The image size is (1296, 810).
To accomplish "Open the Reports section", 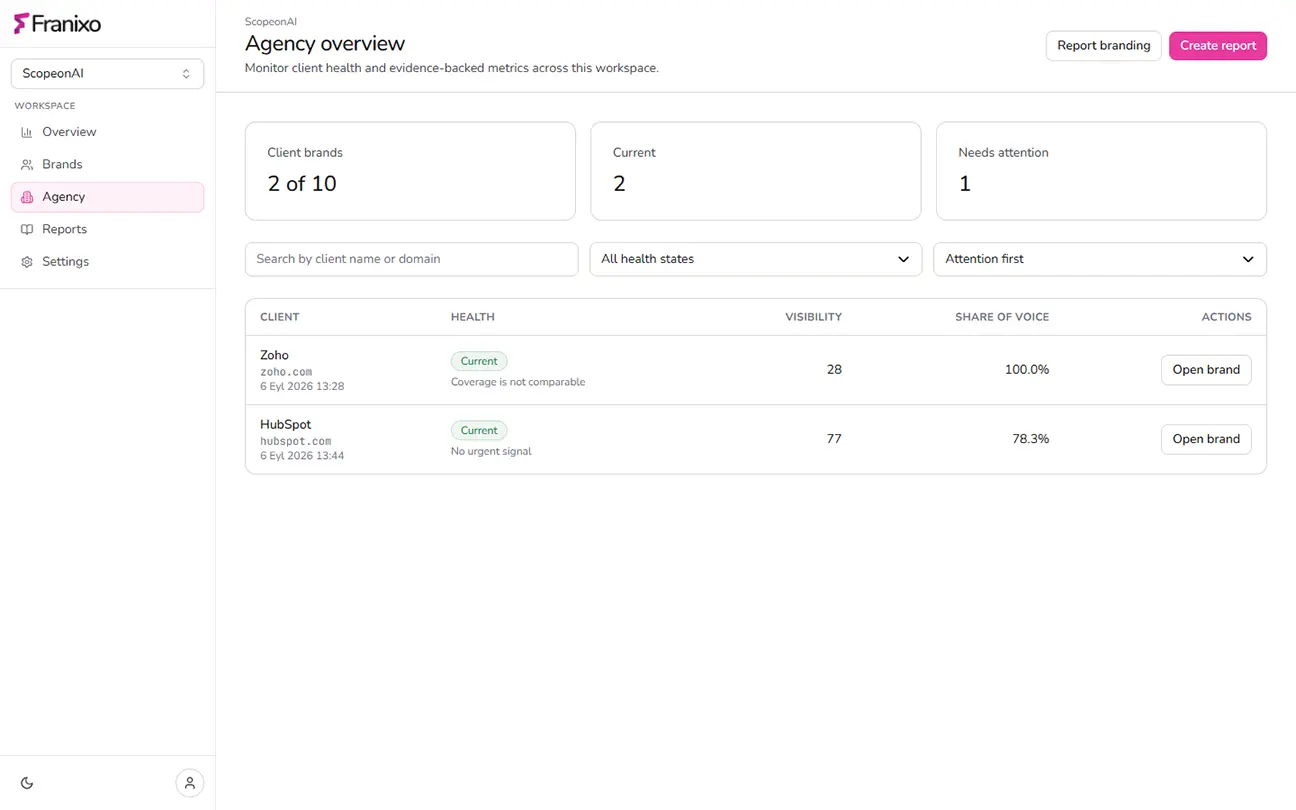I will [x=107, y=229].
